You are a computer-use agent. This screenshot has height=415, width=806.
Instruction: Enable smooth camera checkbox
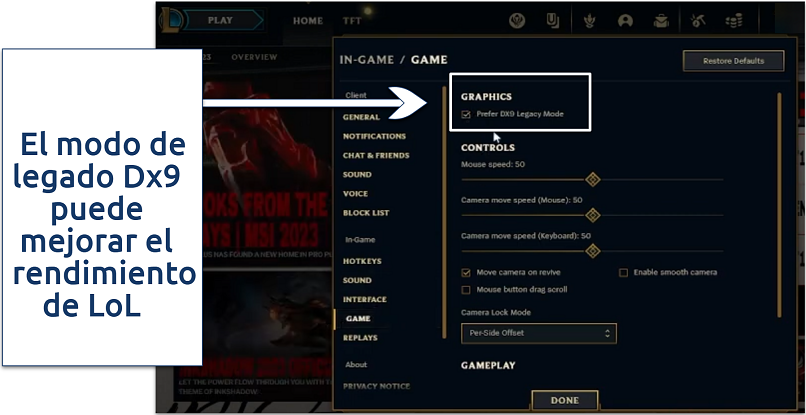[x=623, y=273]
